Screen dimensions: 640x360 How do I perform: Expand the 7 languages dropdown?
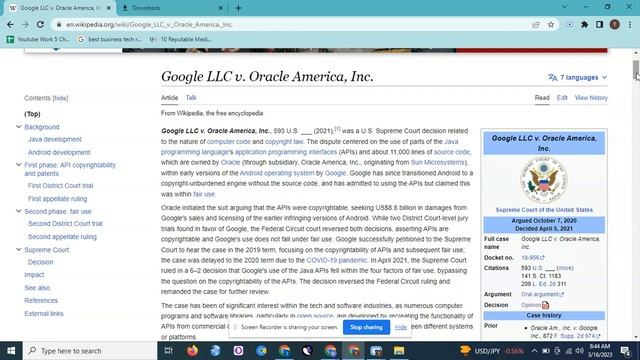578,77
